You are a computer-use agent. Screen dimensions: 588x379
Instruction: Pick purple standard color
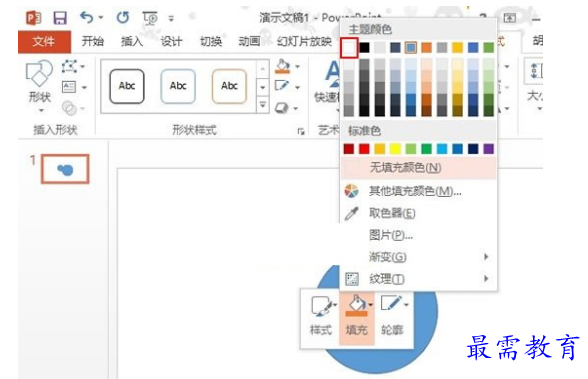(489, 149)
